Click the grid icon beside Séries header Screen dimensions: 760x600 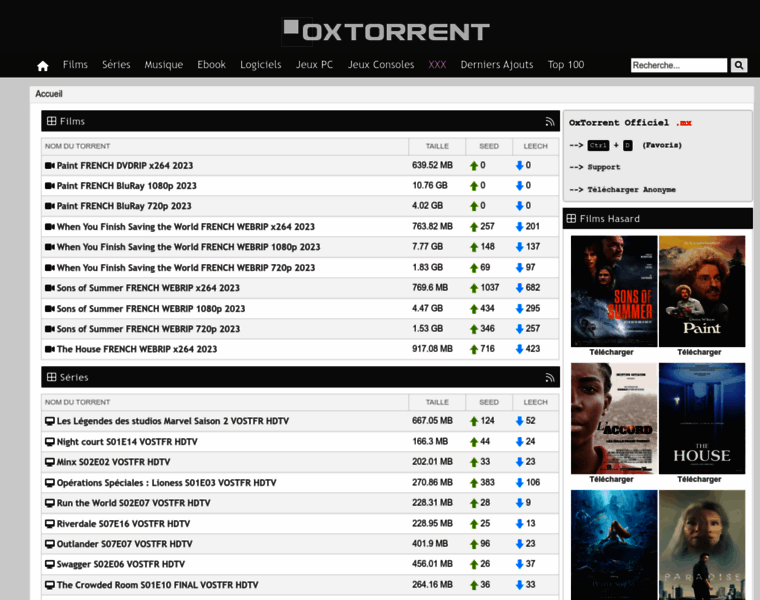click(51, 377)
